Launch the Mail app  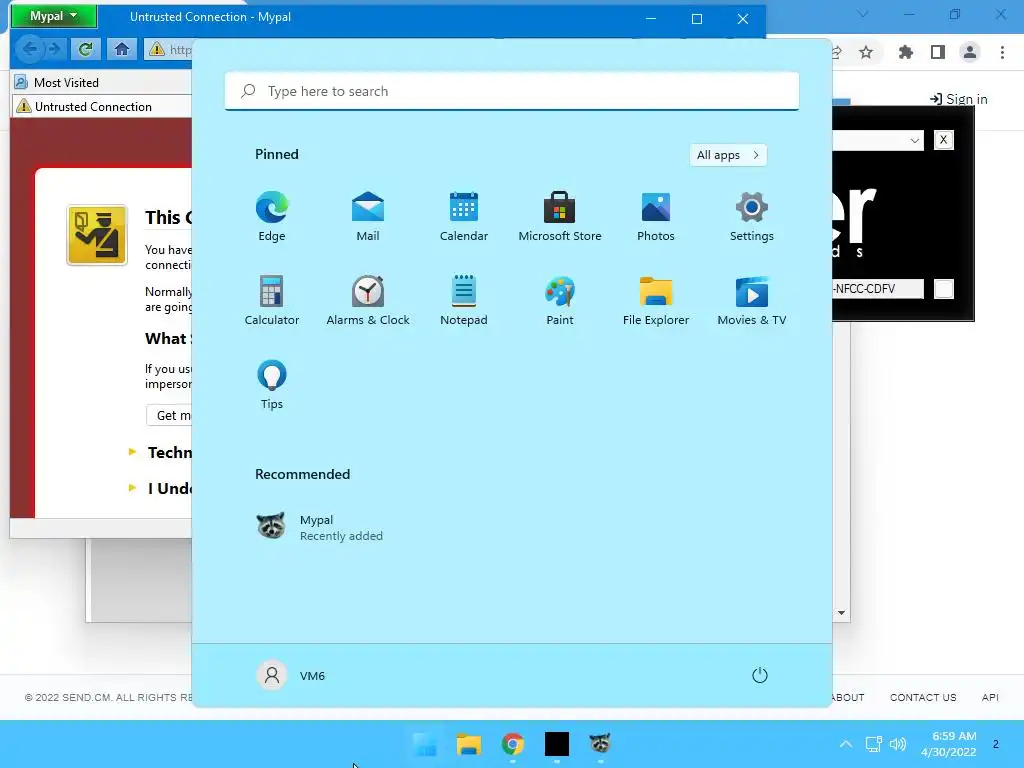[x=368, y=216]
